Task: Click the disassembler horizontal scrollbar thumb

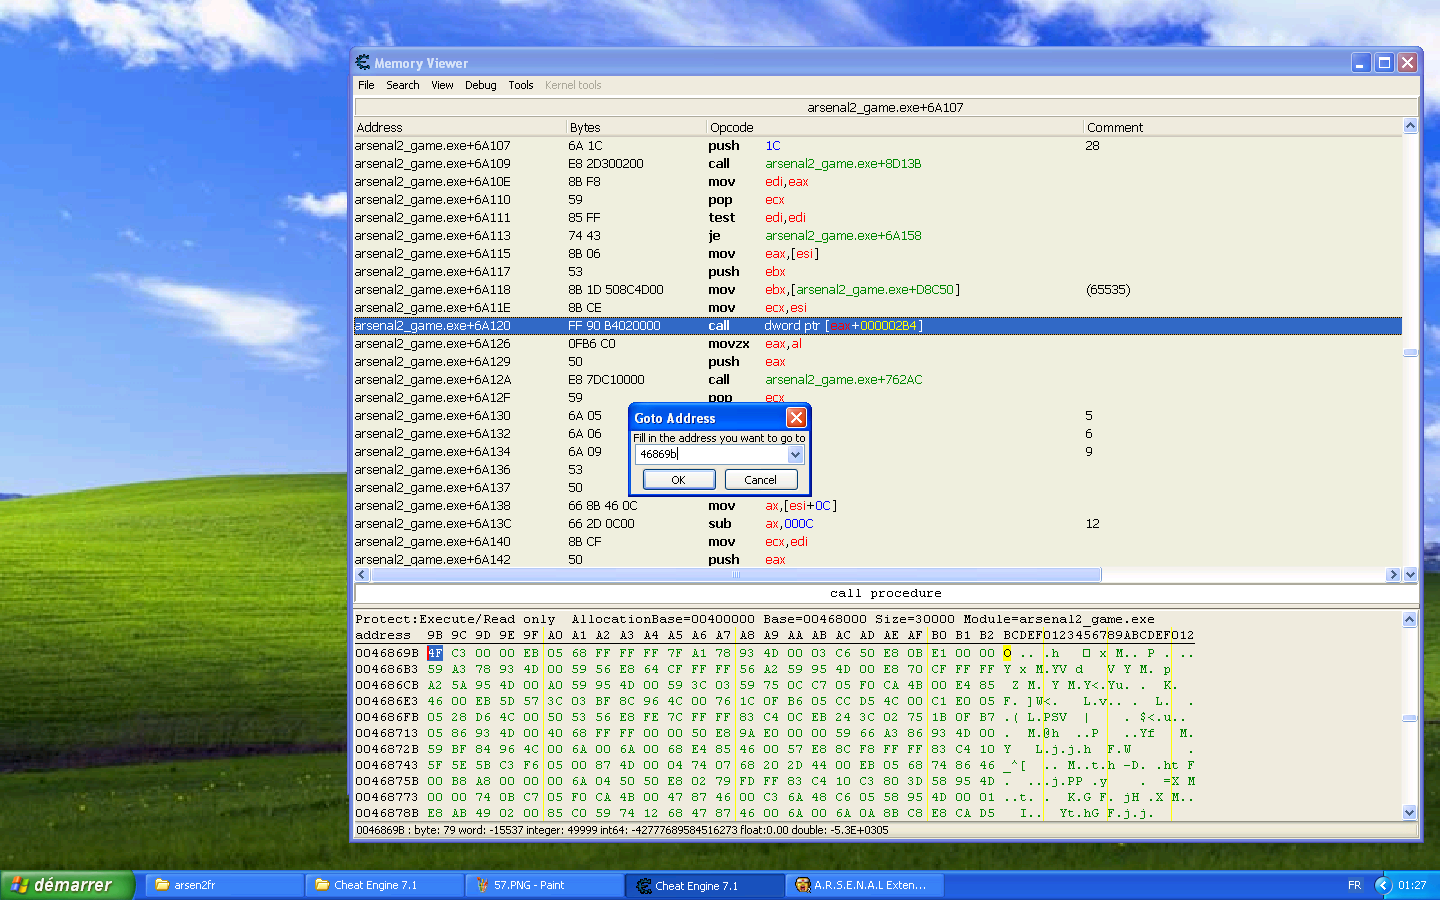Action: point(735,575)
